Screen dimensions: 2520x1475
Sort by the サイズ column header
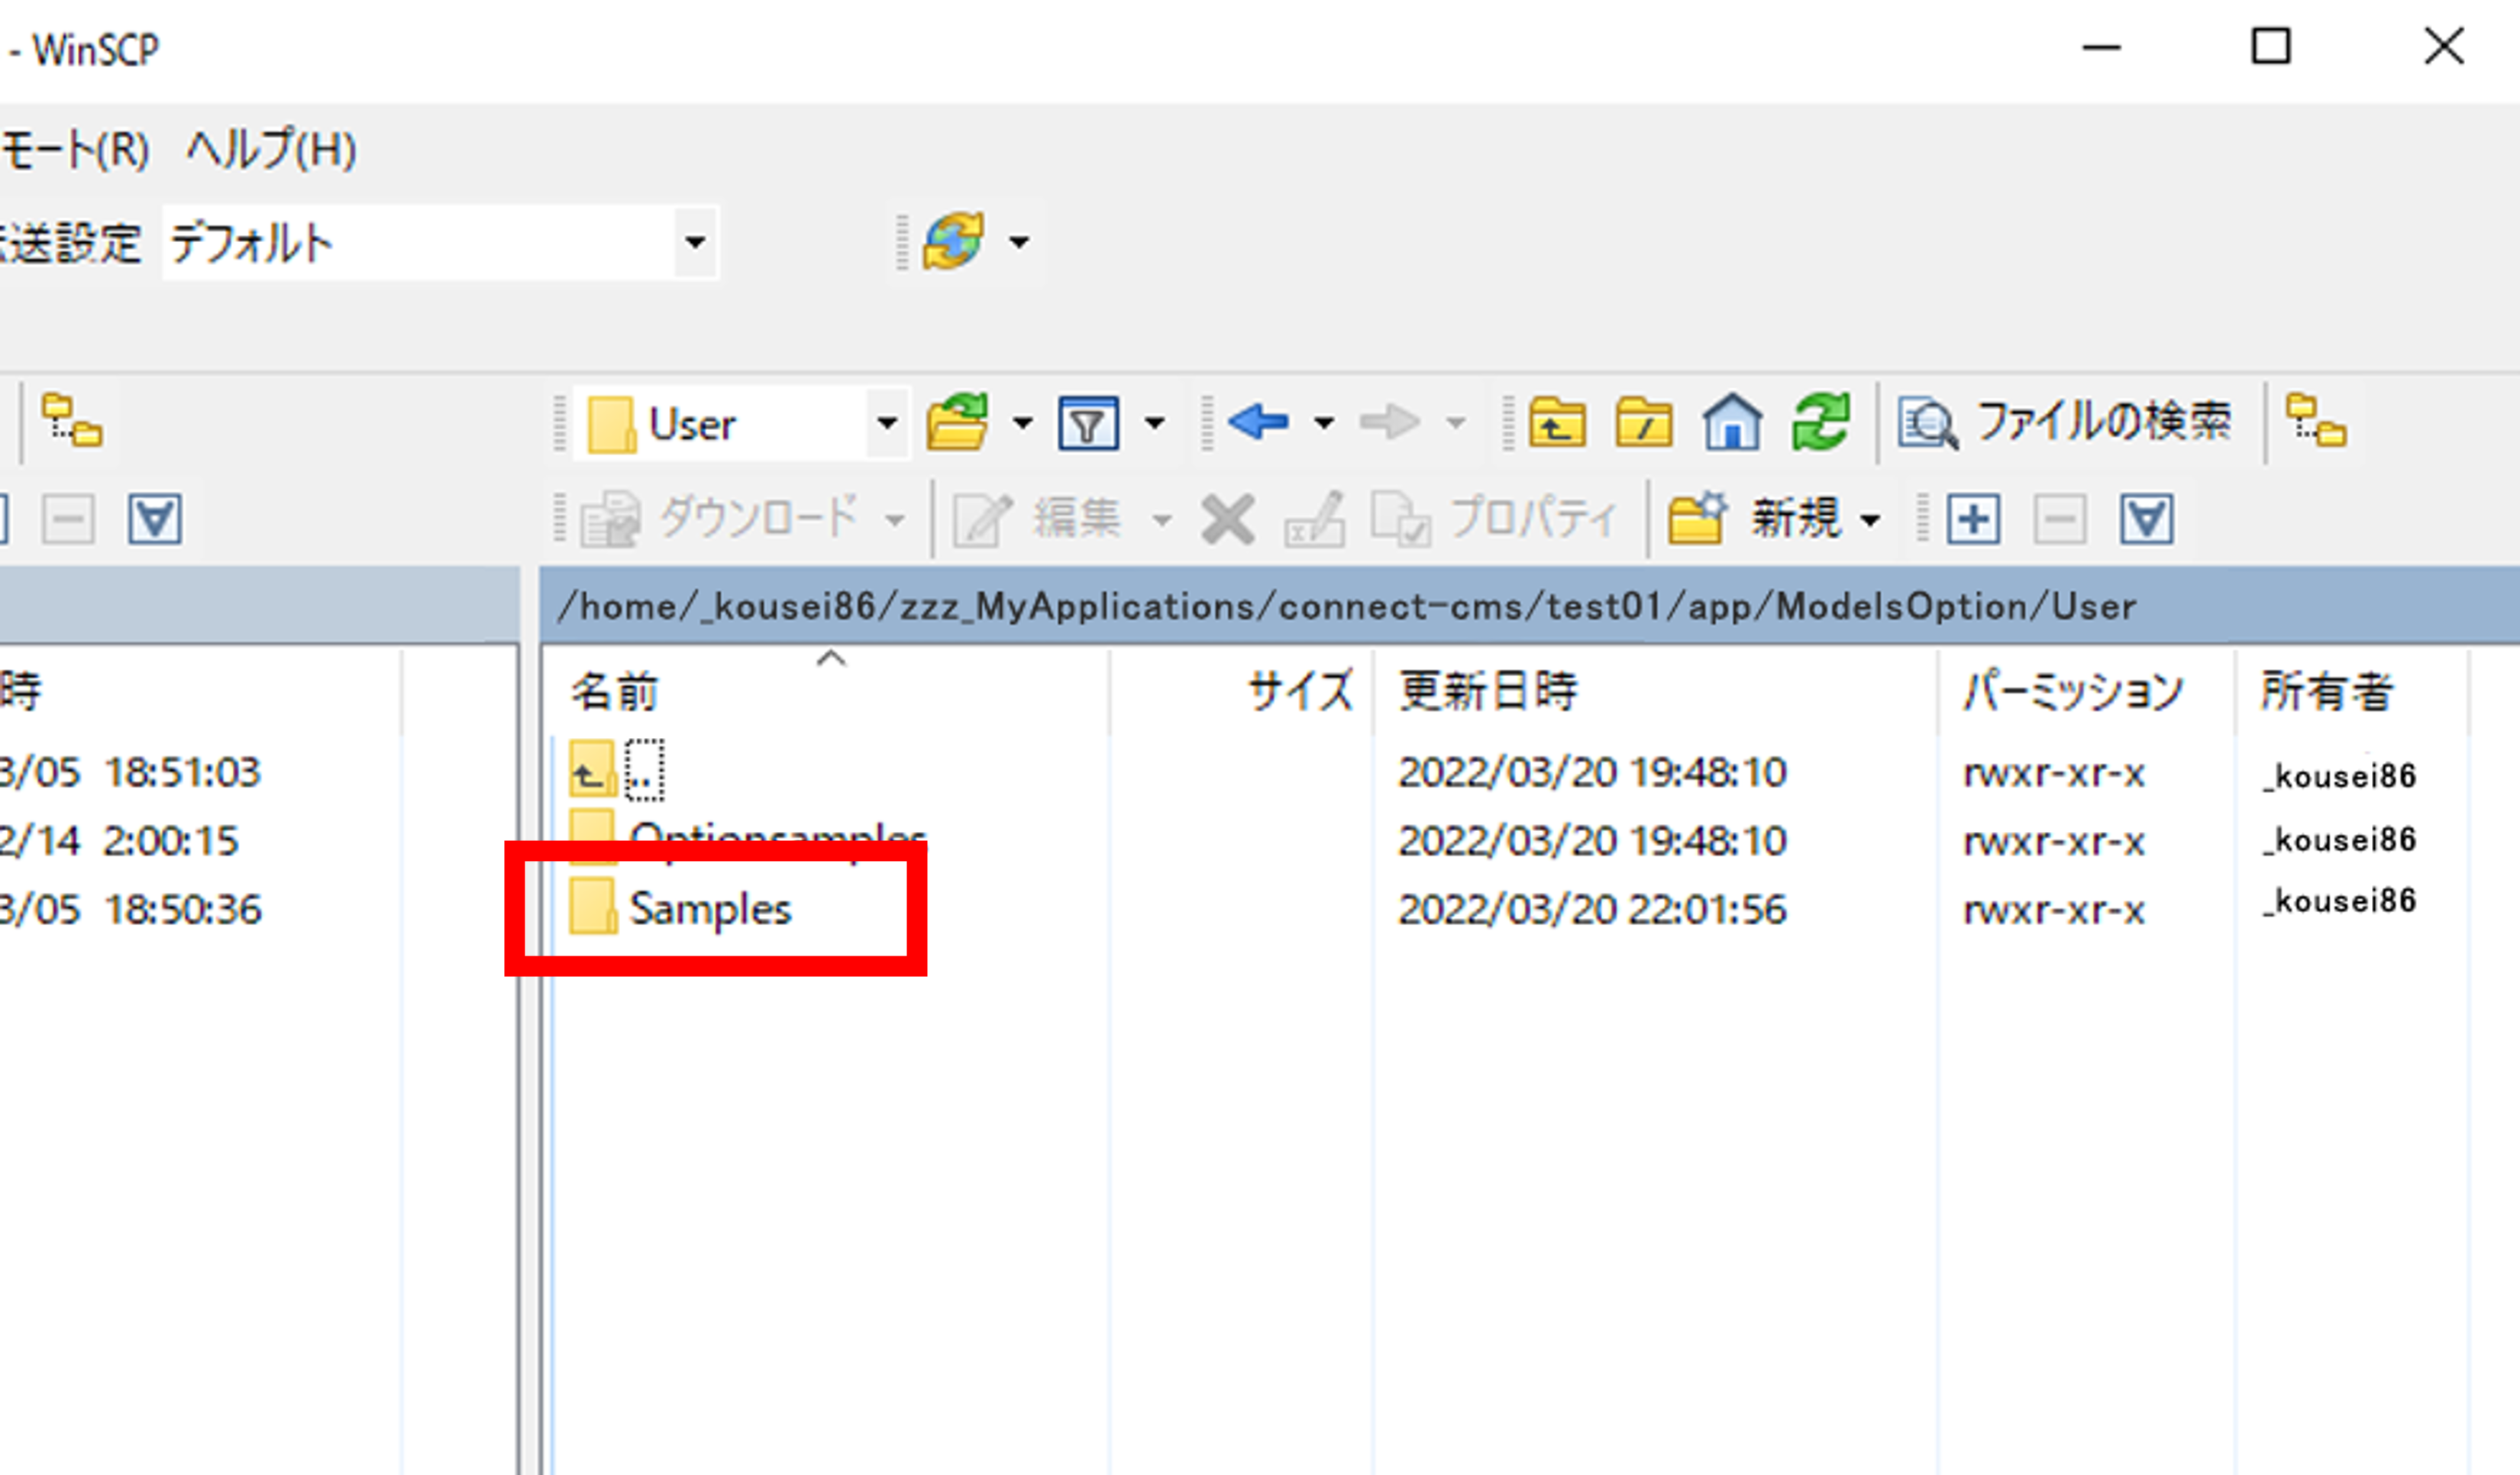click(1241, 691)
